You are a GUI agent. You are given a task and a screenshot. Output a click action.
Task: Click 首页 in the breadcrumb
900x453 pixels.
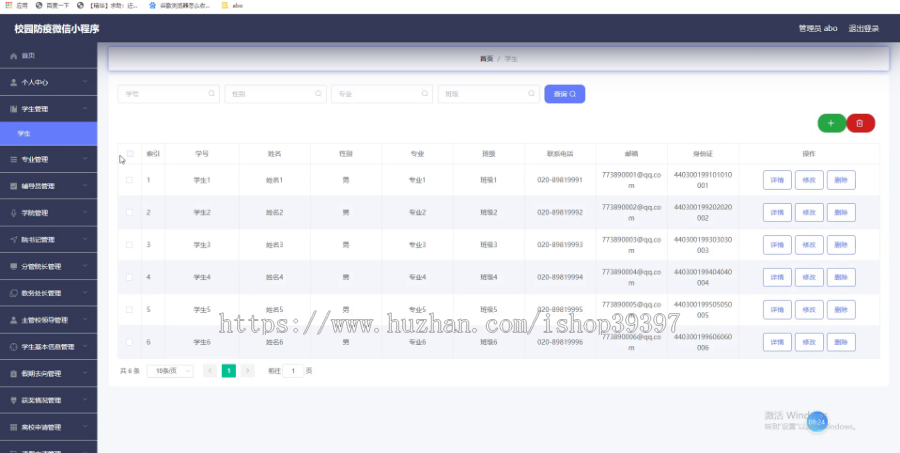(487, 59)
